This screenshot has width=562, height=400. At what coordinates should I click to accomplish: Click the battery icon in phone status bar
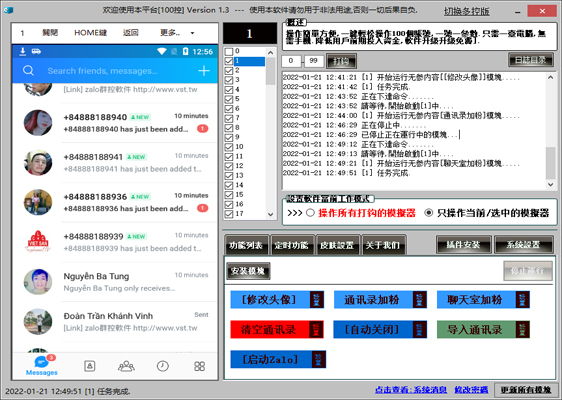(185, 52)
